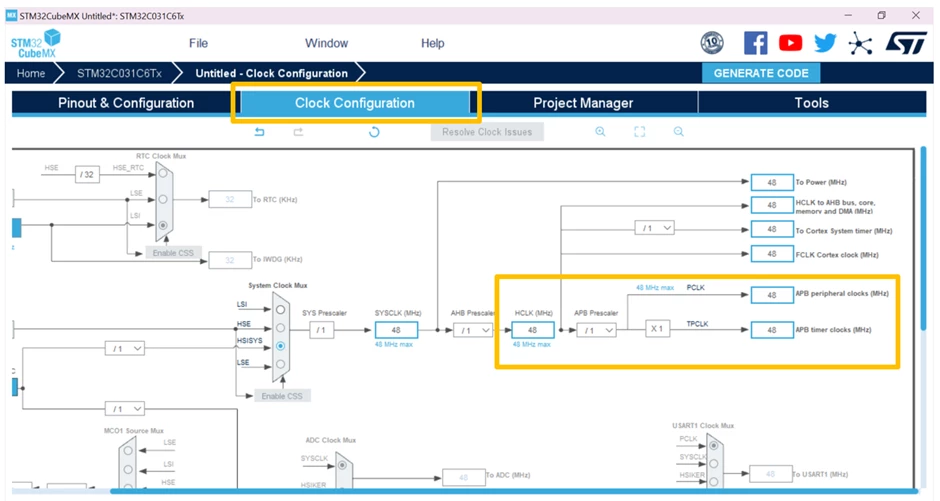Screen dimensions: 940x501
Task: Select LSE input on RTC Clock Mux
Action: [162, 200]
